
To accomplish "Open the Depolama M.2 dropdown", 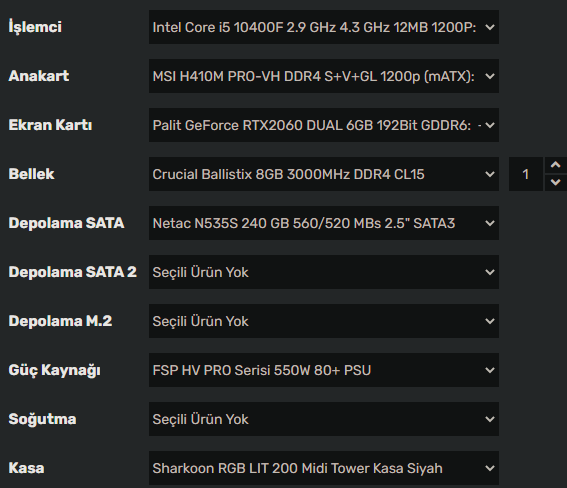I will [324, 321].
